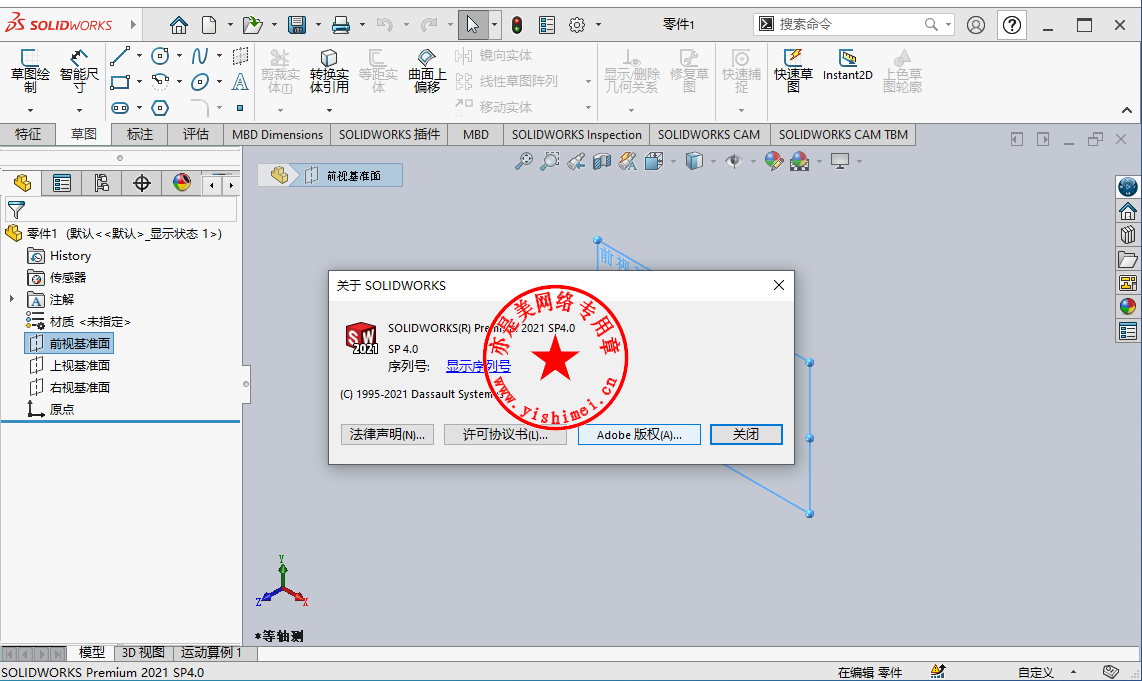1142x681 pixels.
Task: Select the Smart Dimension (智能尺寸) tool
Action: coord(79,71)
